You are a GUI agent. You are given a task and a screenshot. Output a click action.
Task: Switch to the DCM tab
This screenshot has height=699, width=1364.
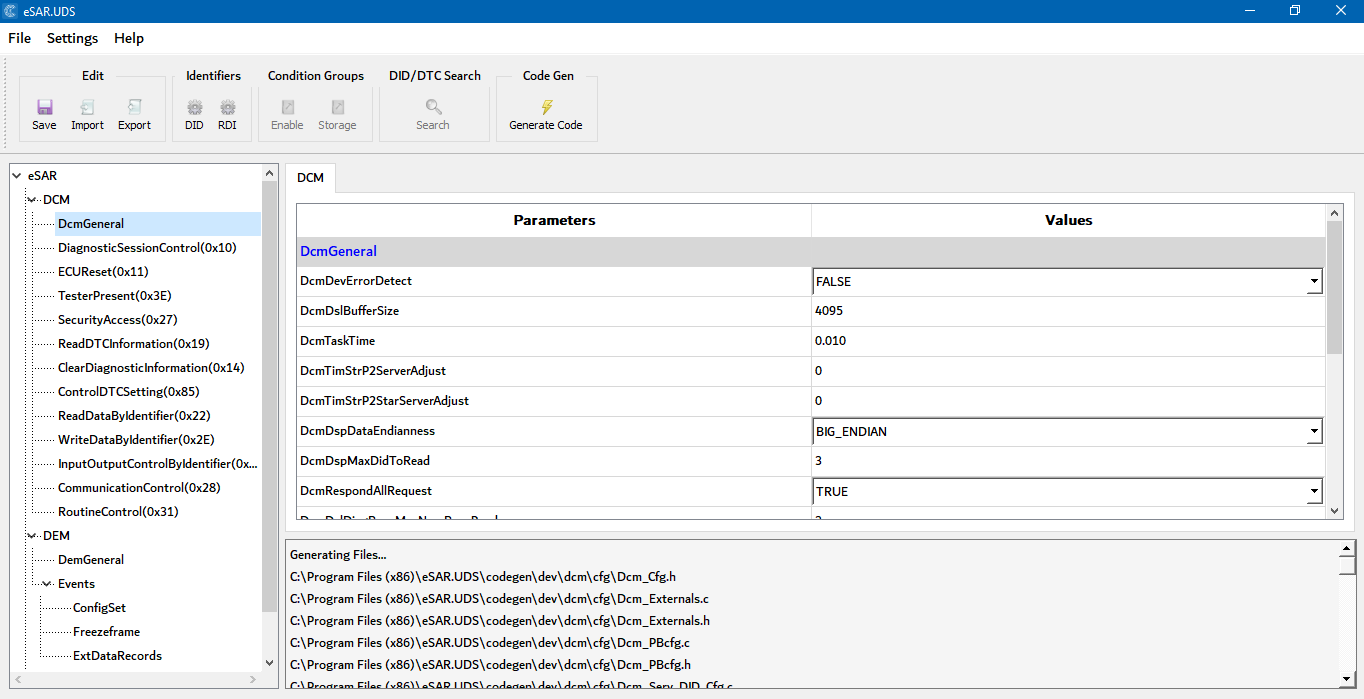click(x=310, y=178)
